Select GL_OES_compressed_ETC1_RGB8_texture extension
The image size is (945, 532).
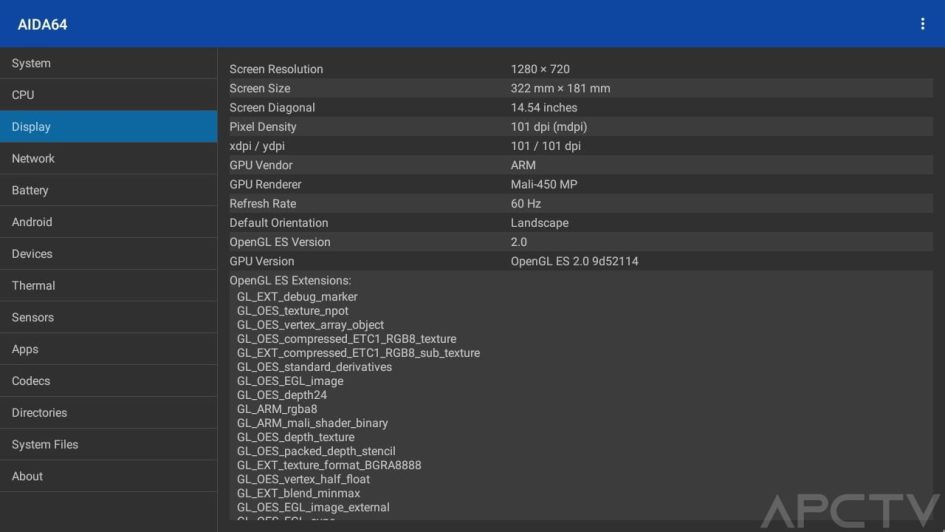(x=347, y=339)
